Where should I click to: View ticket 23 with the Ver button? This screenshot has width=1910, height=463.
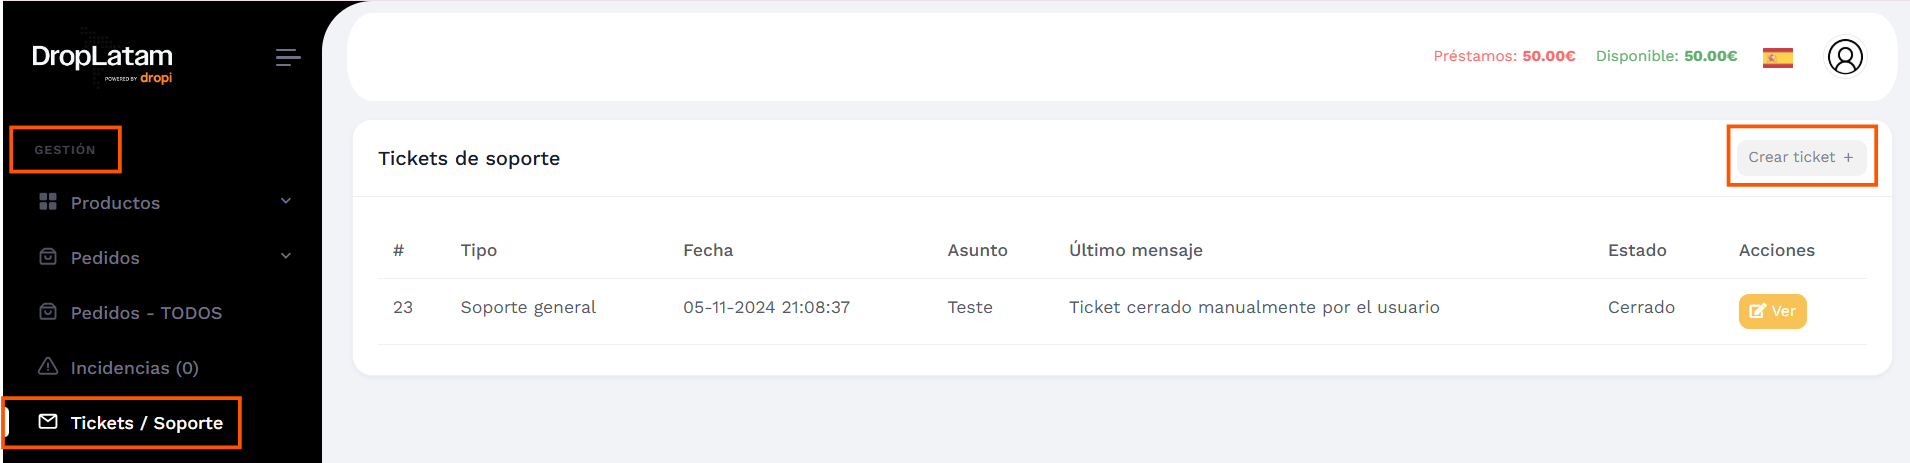(x=1772, y=311)
